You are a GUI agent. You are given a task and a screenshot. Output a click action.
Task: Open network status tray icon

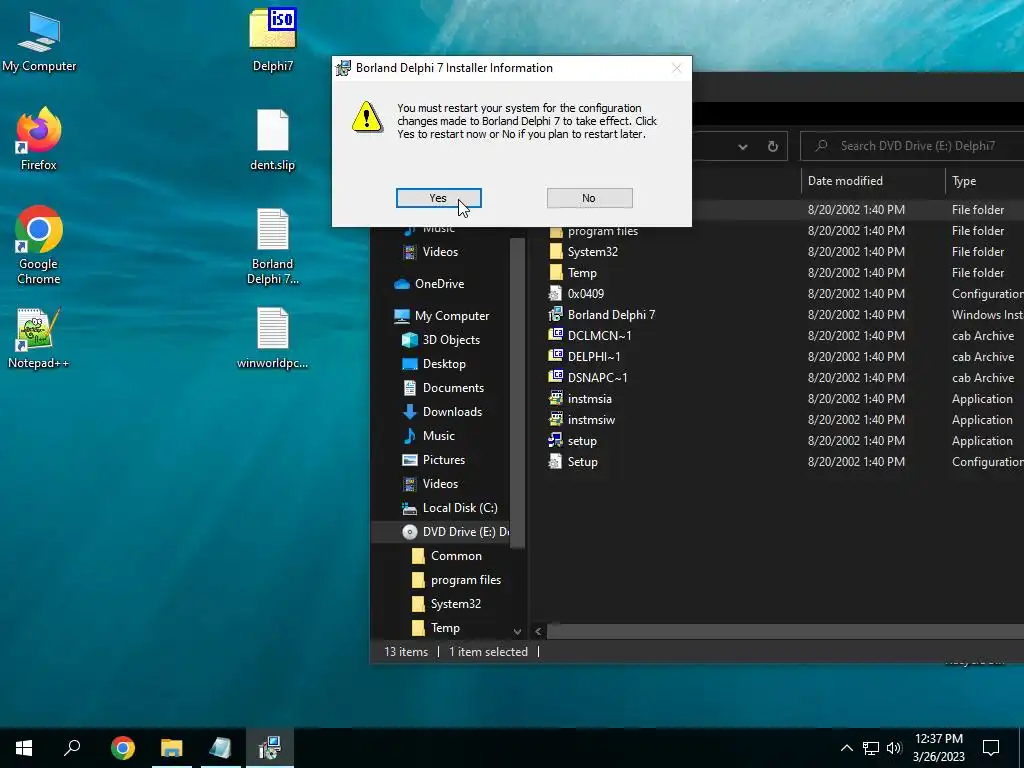871,748
